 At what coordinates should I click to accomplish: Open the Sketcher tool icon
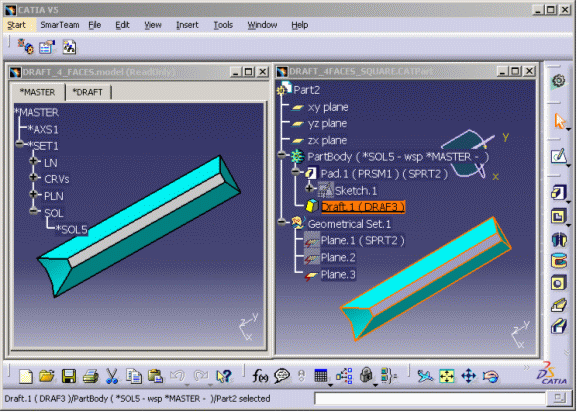(558, 157)
